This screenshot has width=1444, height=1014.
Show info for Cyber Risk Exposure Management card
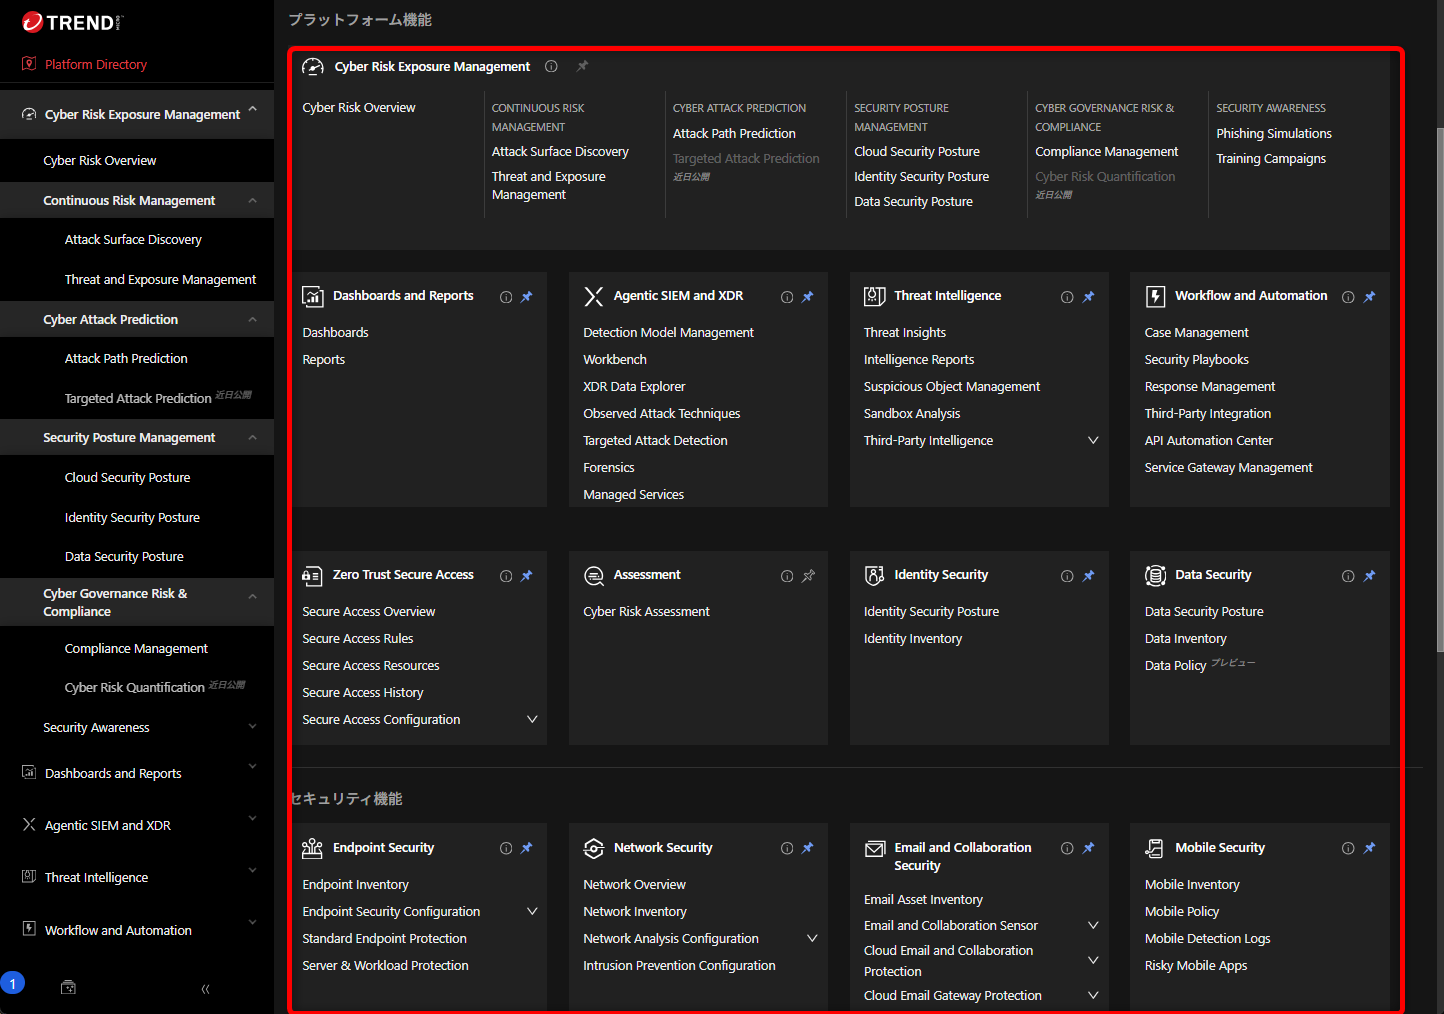[551, 66]
